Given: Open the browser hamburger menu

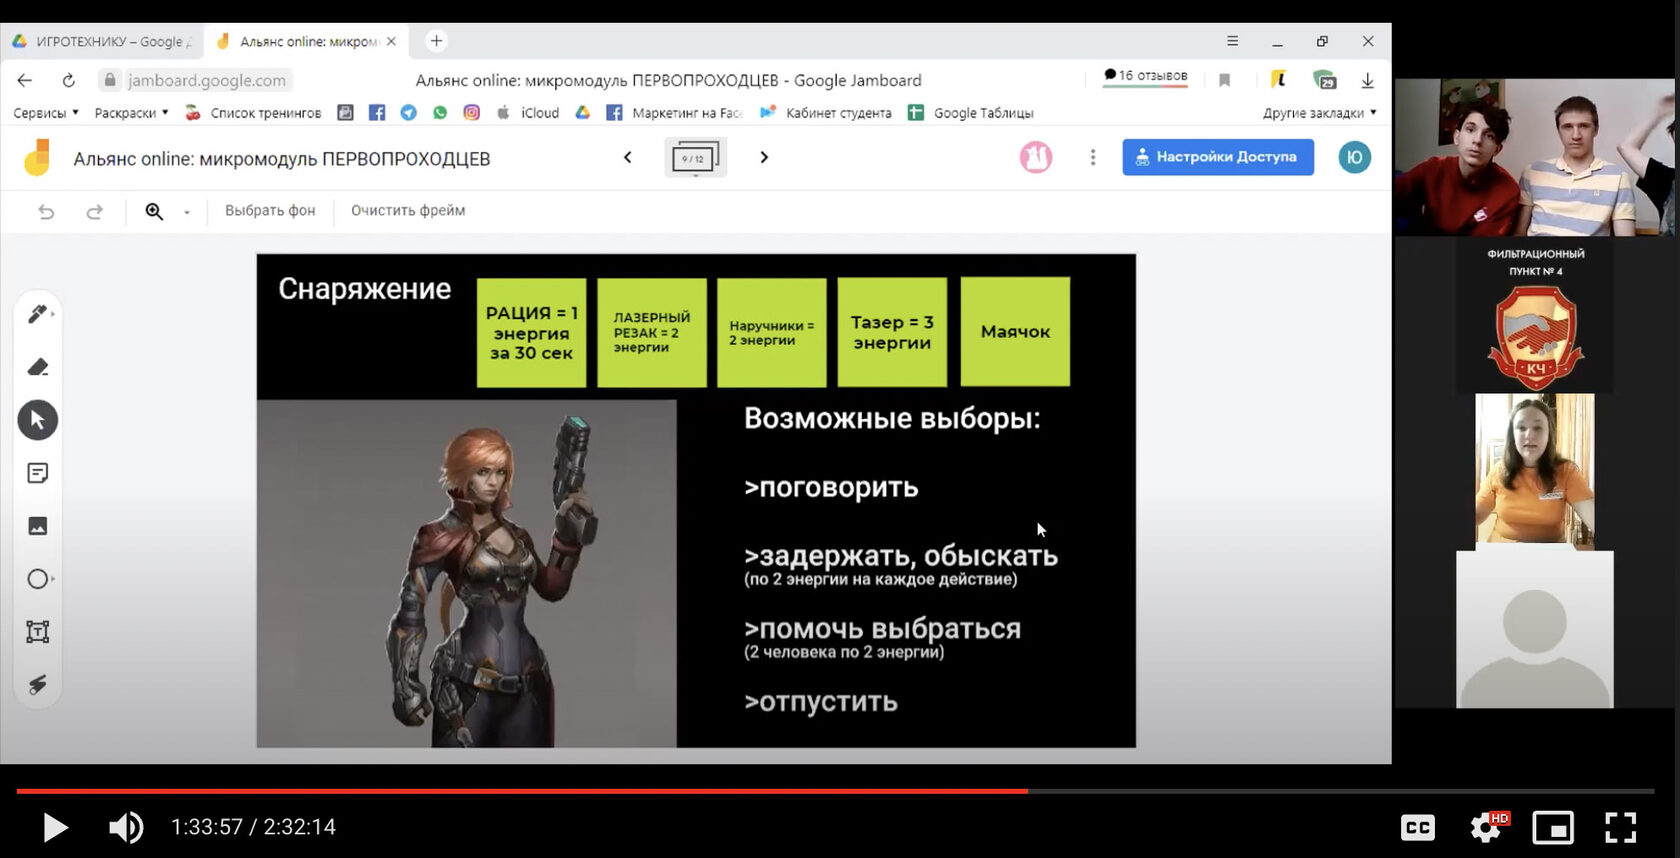Looking at the screenshot, I should pos(1232,41).
